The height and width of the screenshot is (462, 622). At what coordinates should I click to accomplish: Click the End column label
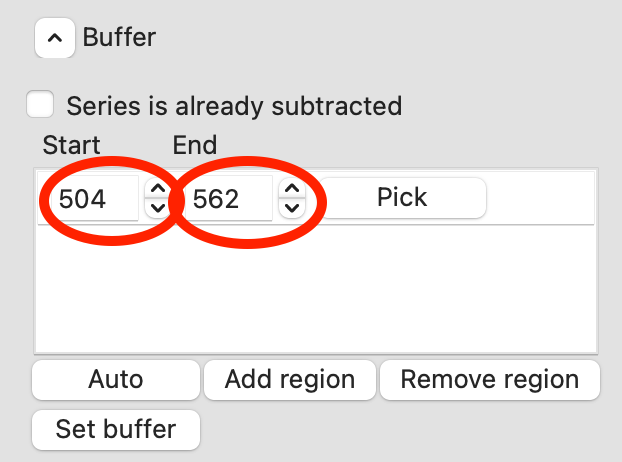[x=195, y=145]
